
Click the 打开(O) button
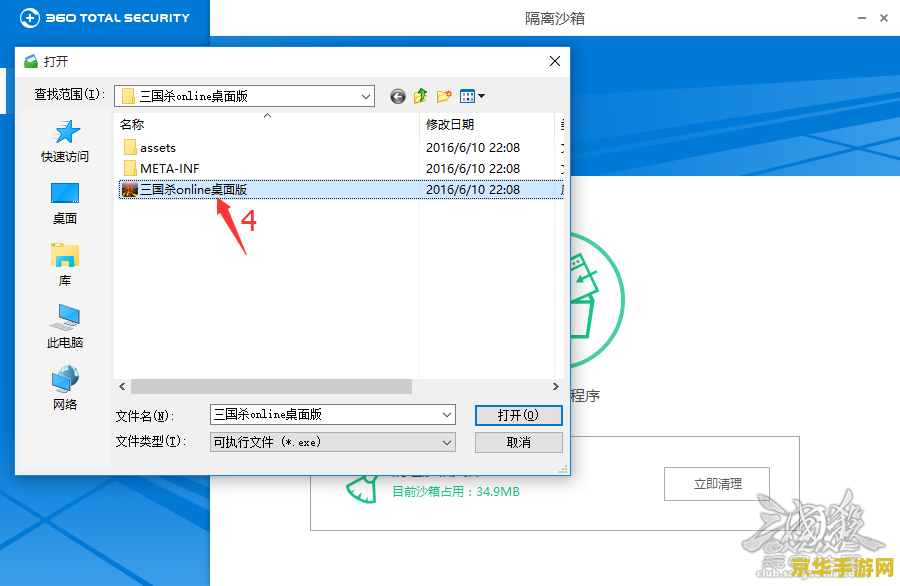(x=518, y=415)
